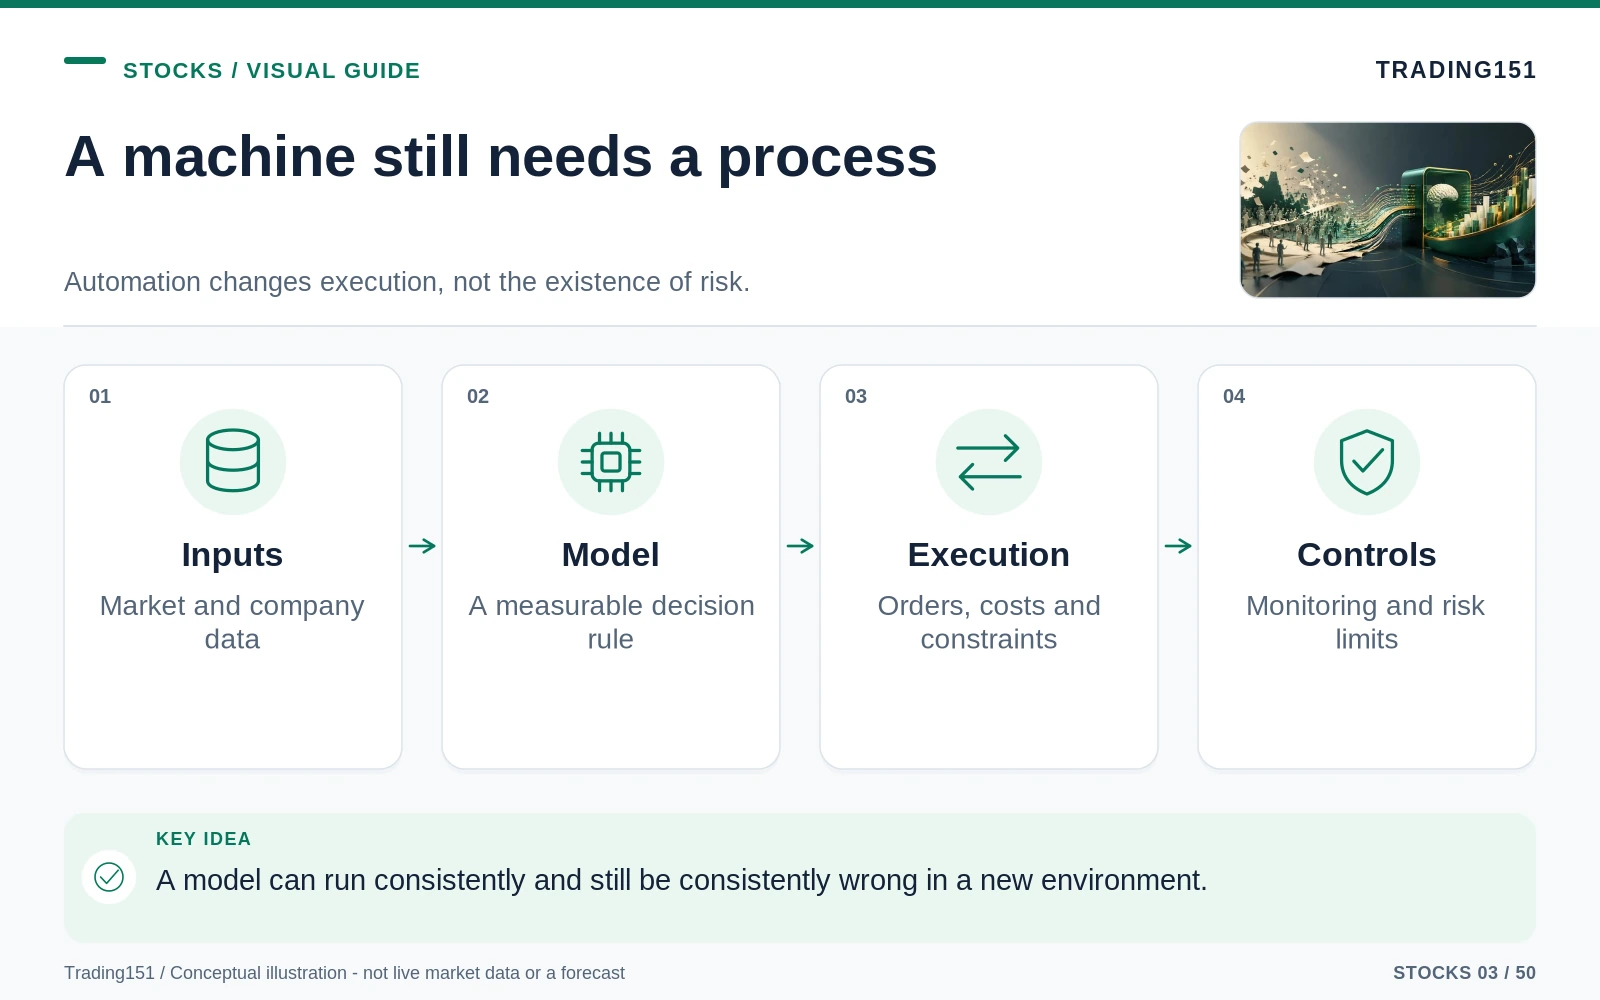The image size is (1600, 1000).
Task: Click the circled checkmark icon beside Key Idea
Action: pos(109,877)
